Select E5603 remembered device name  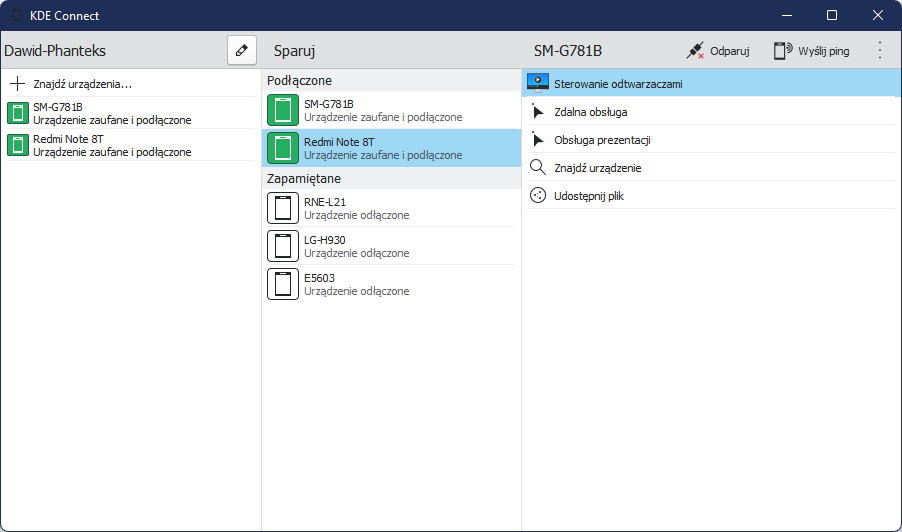click(319, 278)
